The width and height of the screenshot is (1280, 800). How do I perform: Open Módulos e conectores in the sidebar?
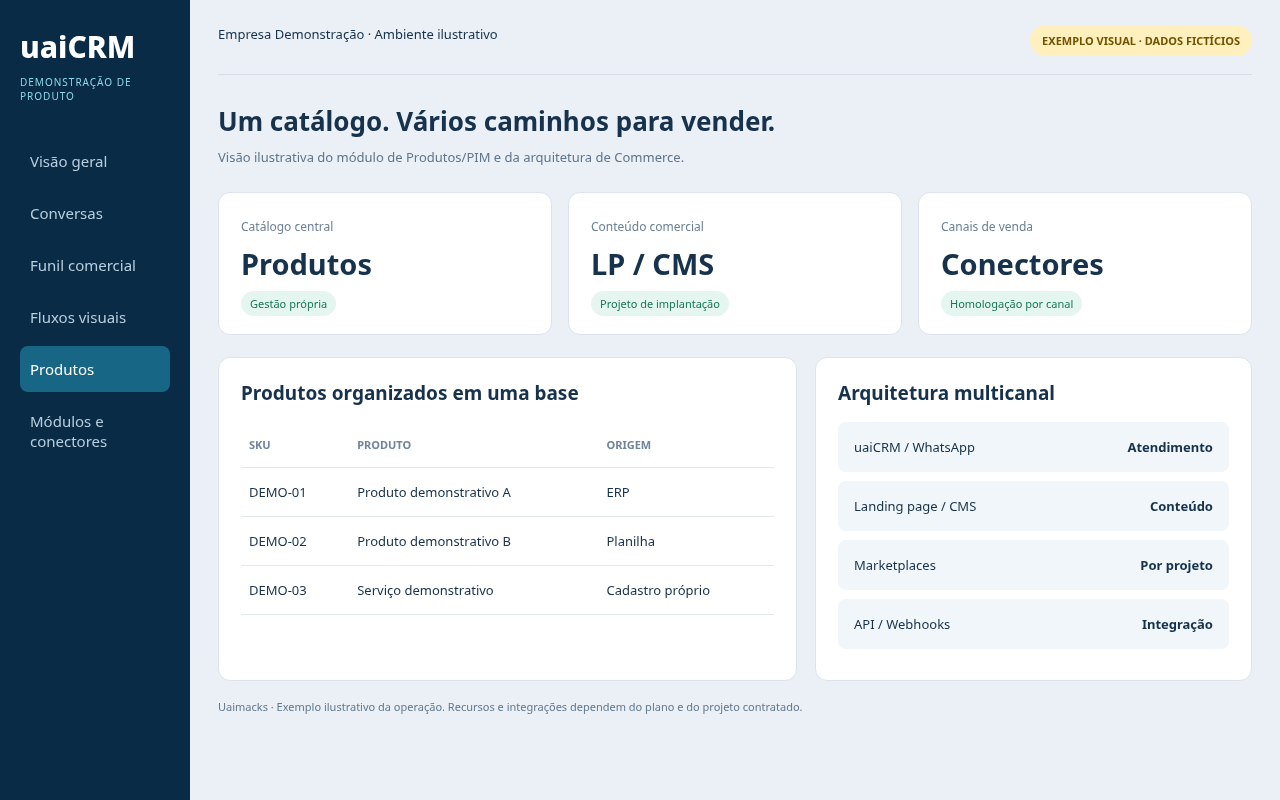(95, 431)
